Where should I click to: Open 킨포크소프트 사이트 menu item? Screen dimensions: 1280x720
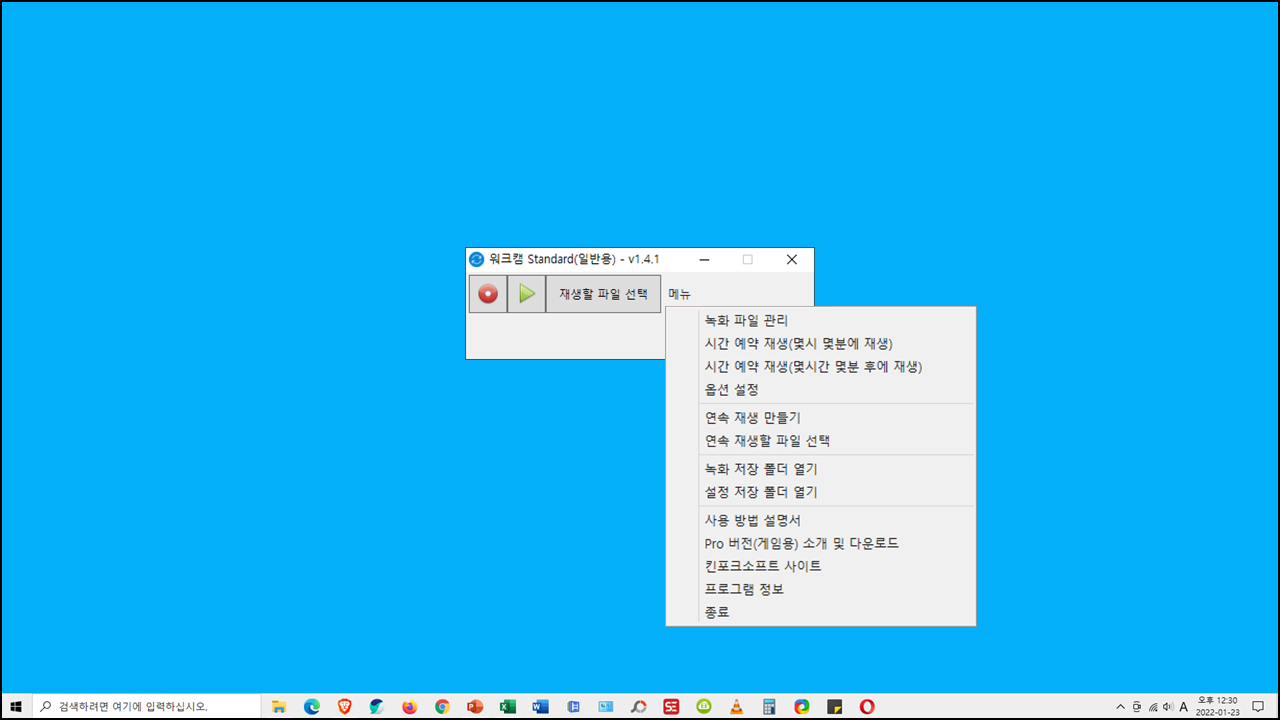coord(820,566)
